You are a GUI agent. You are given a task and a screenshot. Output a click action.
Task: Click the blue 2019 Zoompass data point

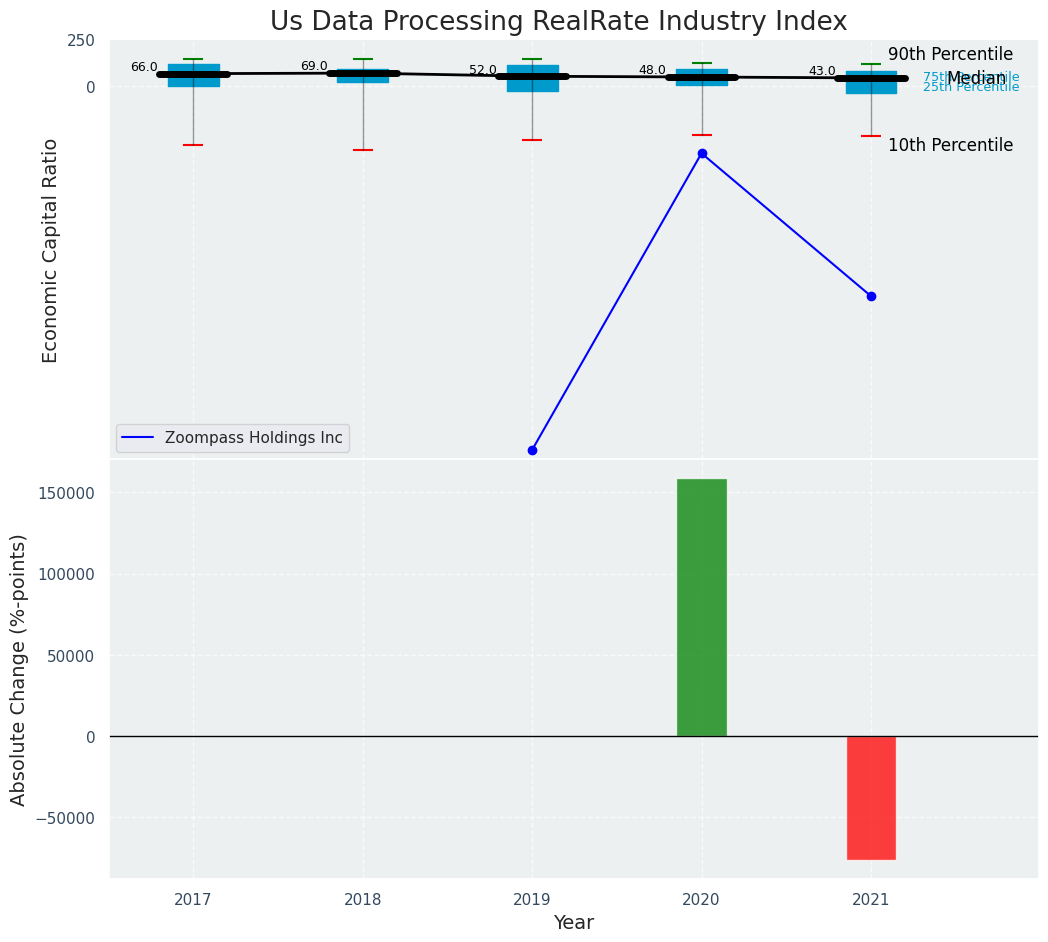tap(532, 450)
